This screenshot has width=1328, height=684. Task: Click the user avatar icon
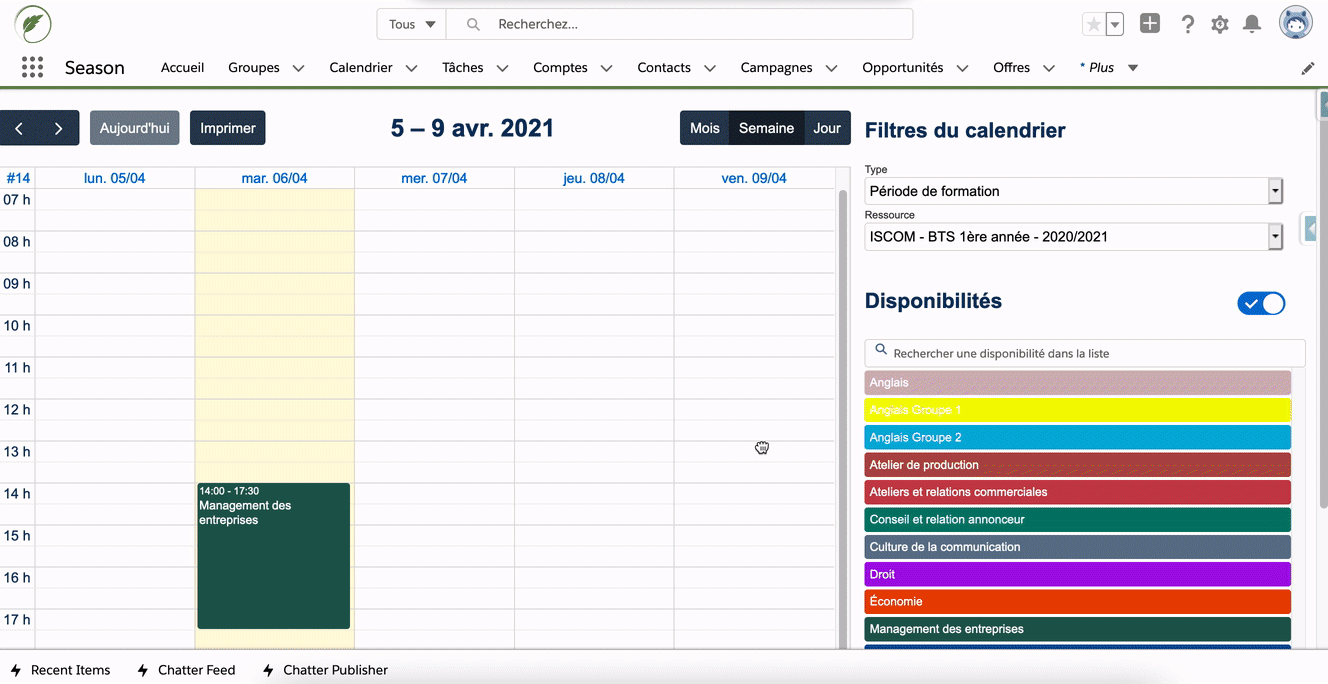[1295, 21]
